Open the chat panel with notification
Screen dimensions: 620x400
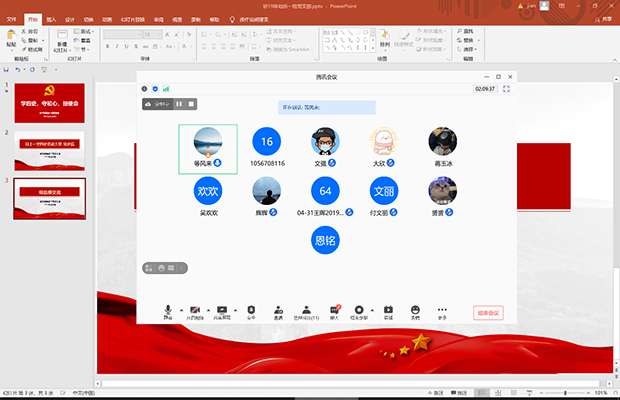pos(334,311)
